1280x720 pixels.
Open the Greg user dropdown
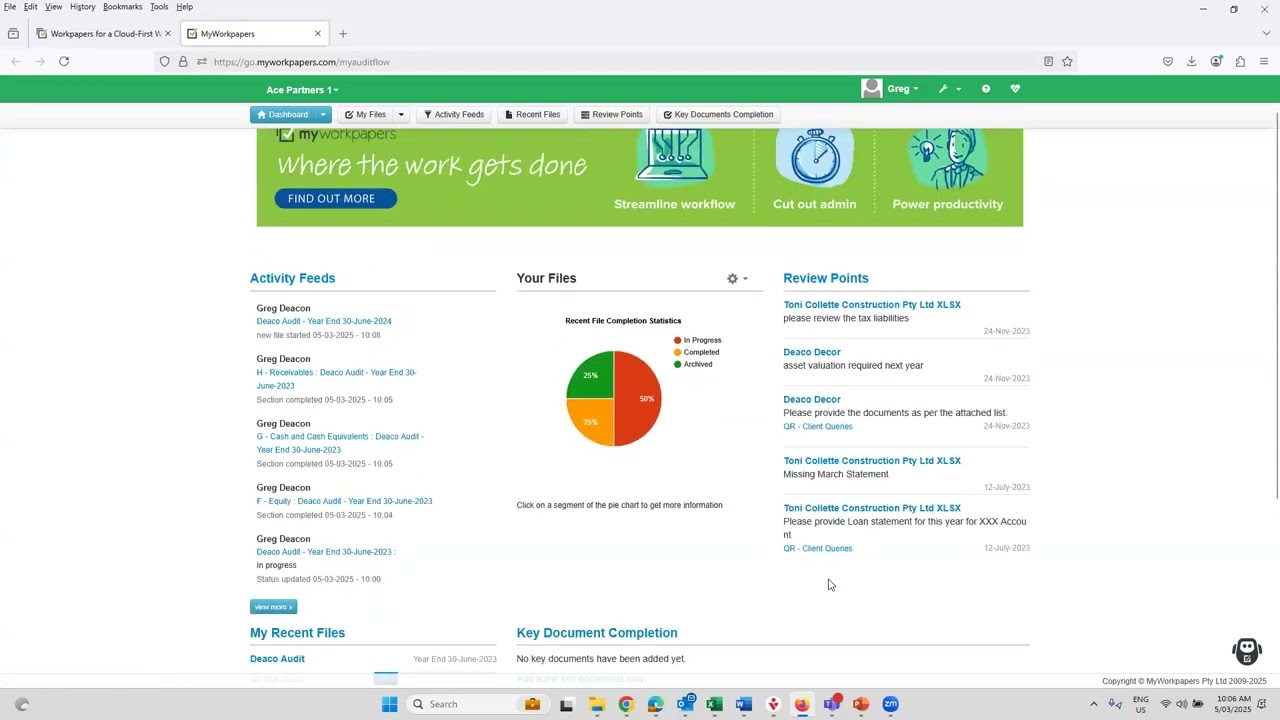coord(903,89)
